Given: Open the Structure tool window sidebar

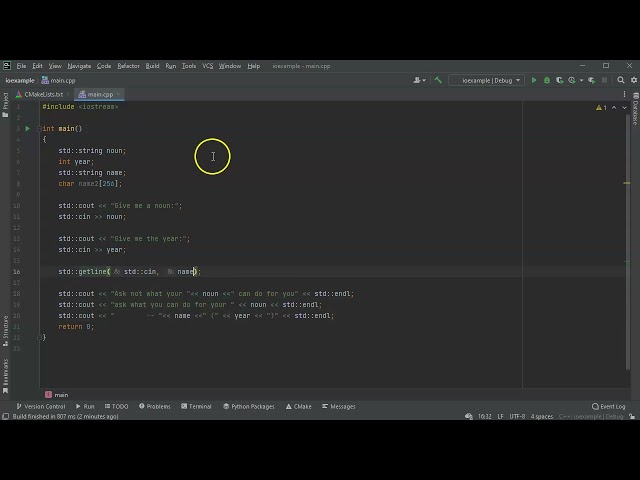Looking at the screenshot, I should point(5,331).
